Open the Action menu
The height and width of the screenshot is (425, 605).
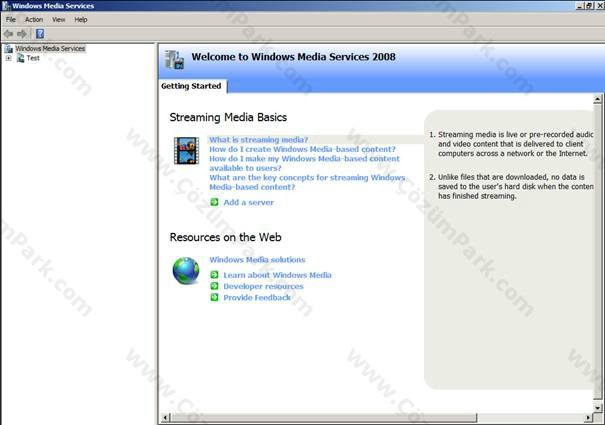coord(34,19)
